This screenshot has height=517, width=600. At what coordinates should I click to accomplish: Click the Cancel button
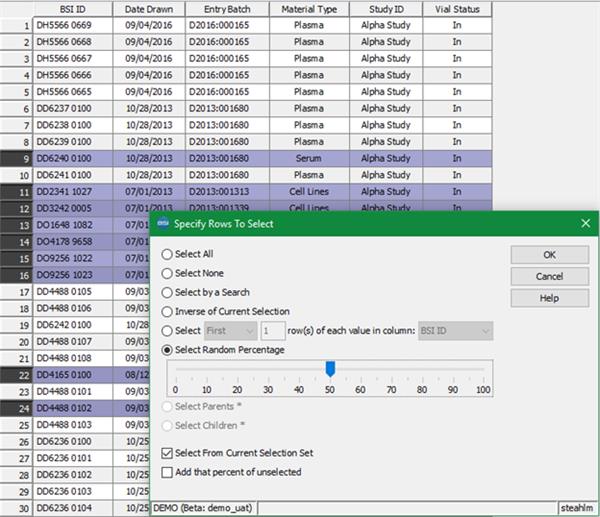coord(549,276)
